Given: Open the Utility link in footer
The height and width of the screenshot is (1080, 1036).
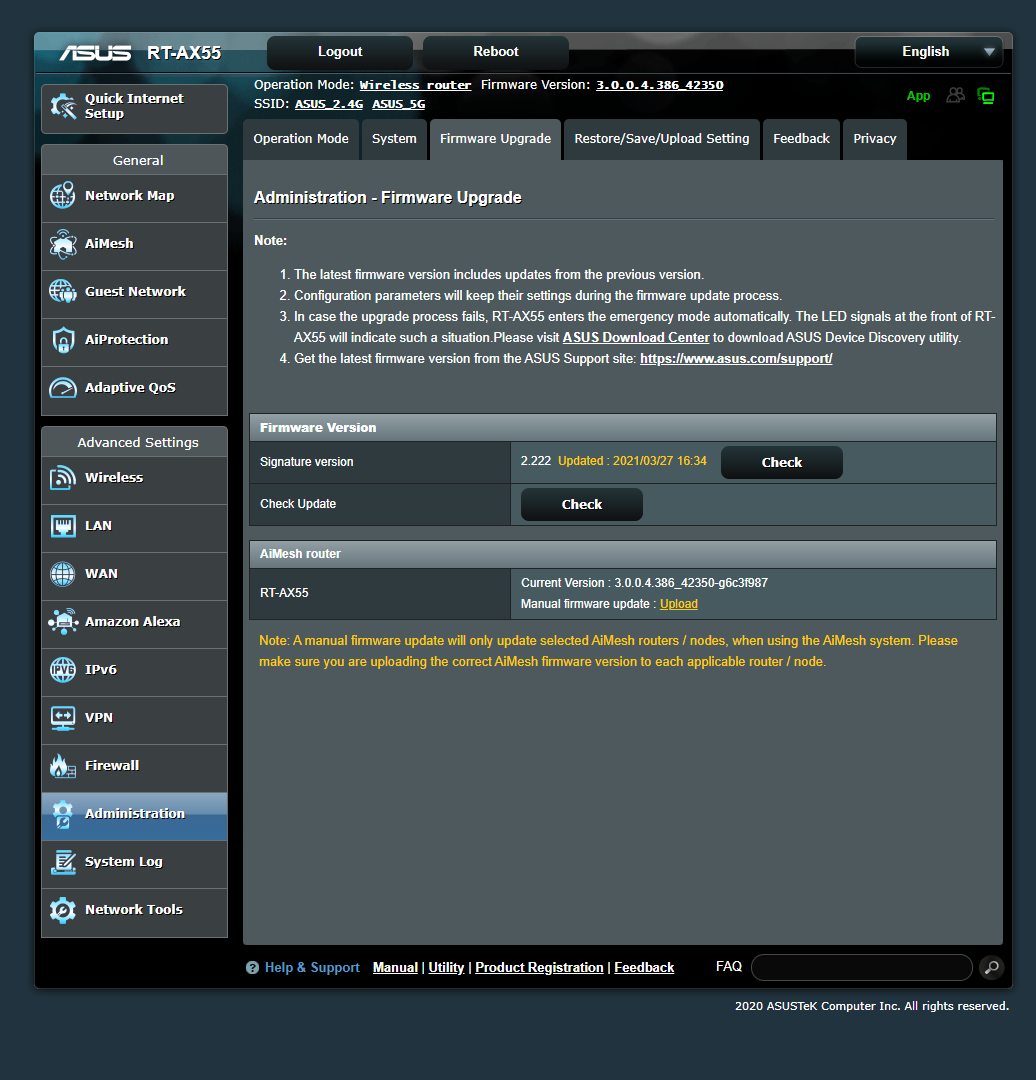Looking at the screenshot, I should [446, 968].
